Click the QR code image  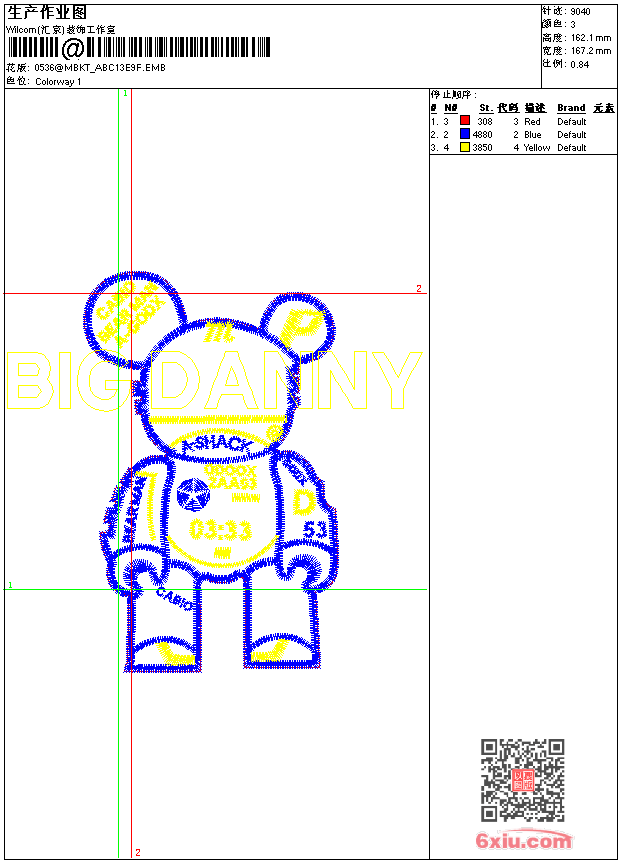click(522, 780)
